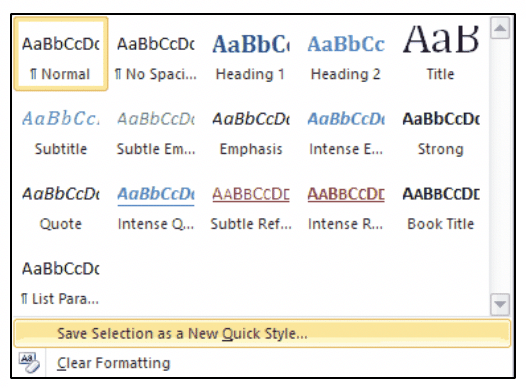This screenshot has width=526, height=388.
Task: Select the Subtitle style
Action: coord(61,129)
